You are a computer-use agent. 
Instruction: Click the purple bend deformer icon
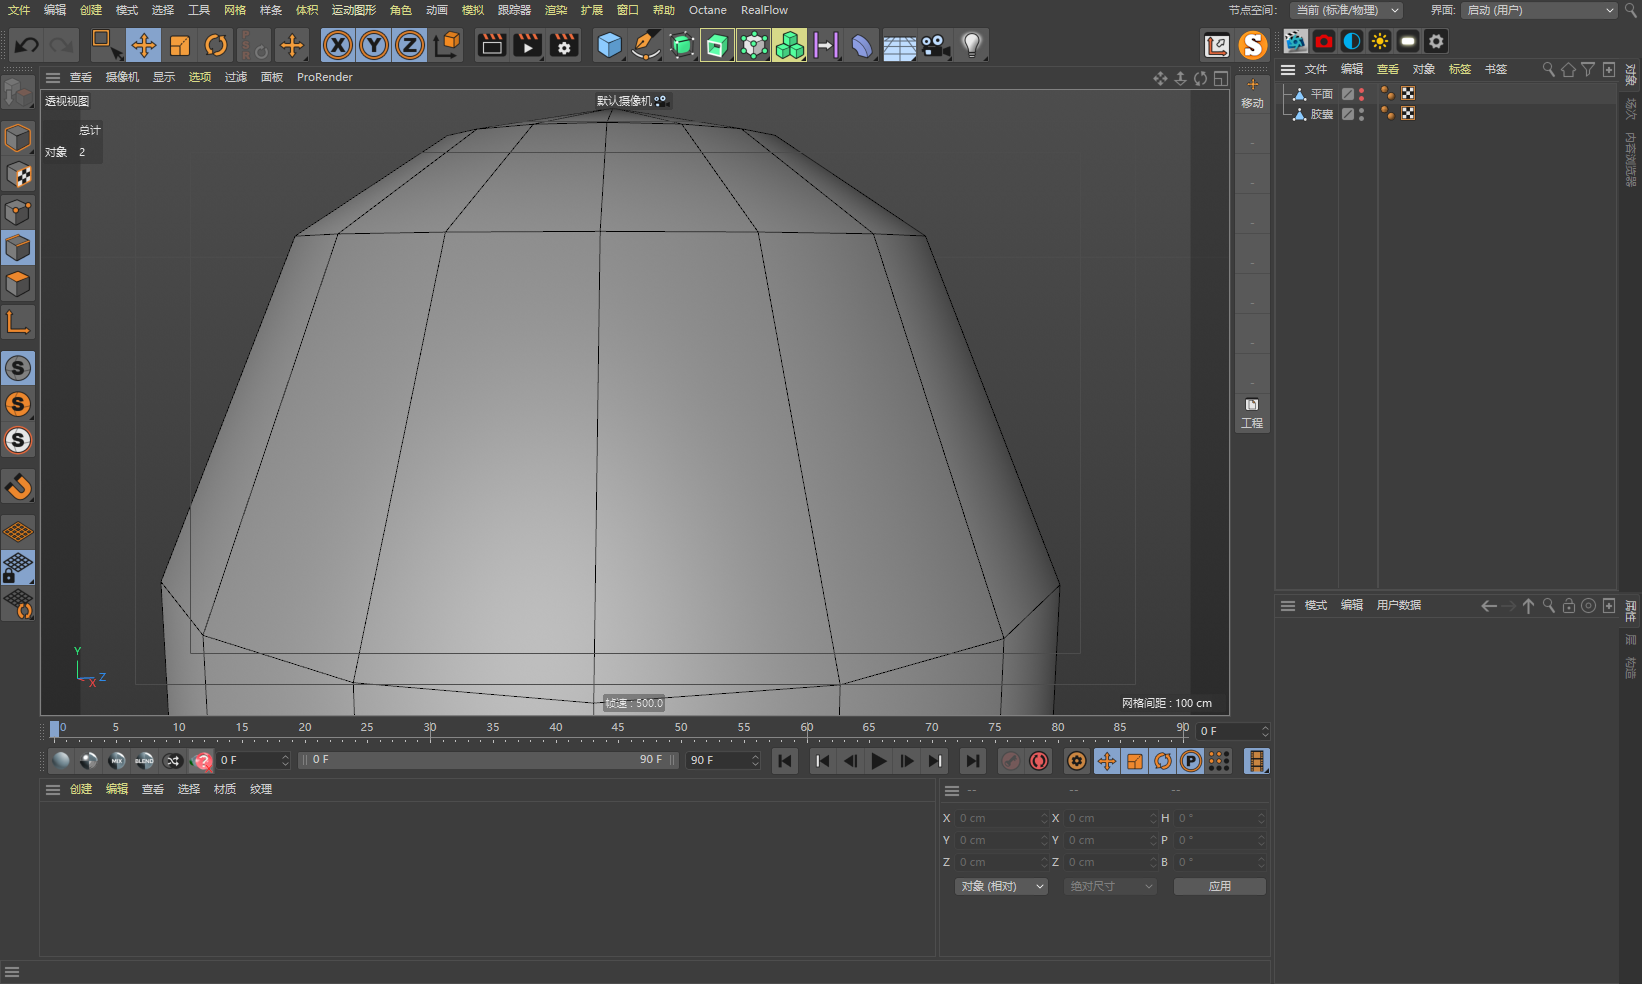point(862,45)
